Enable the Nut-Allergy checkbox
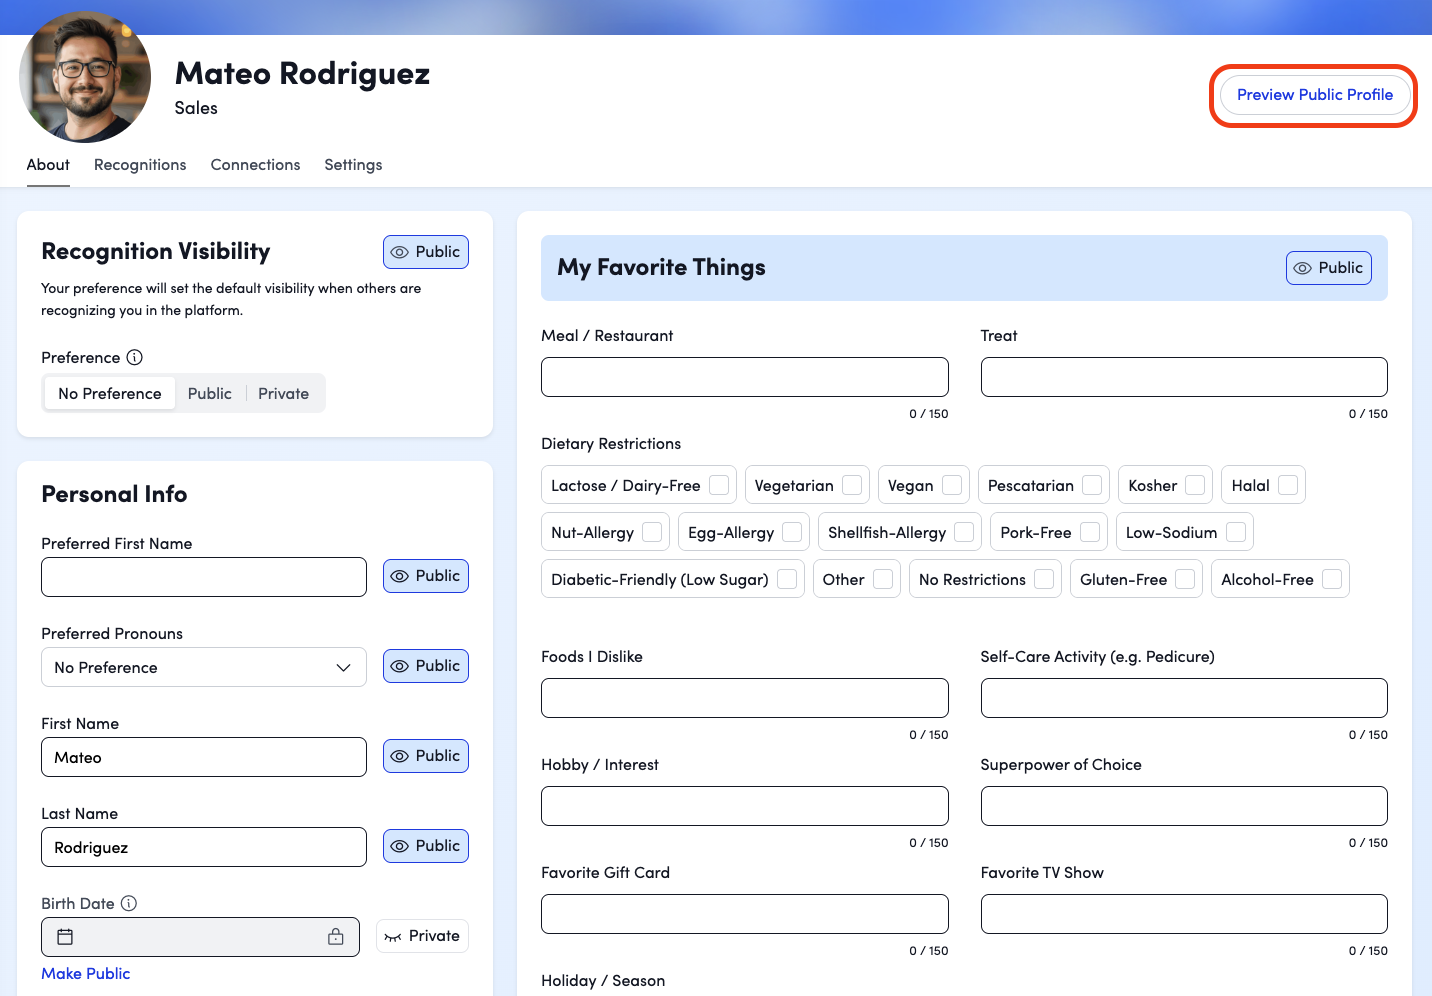The height and width of the screenshot is (996, 1432). point(652,533)
